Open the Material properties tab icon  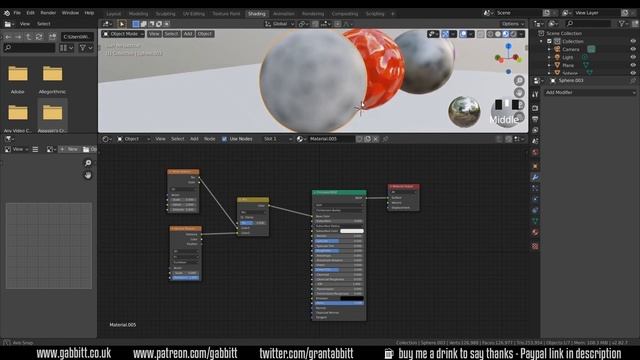pos(535,232)
